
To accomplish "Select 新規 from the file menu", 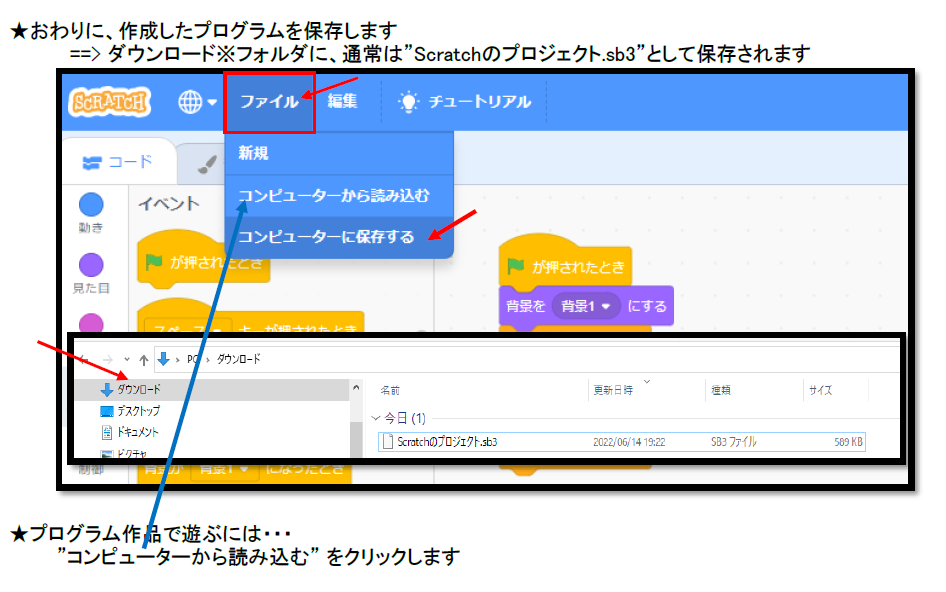I will pyautogui.click(x=253, y=153).
